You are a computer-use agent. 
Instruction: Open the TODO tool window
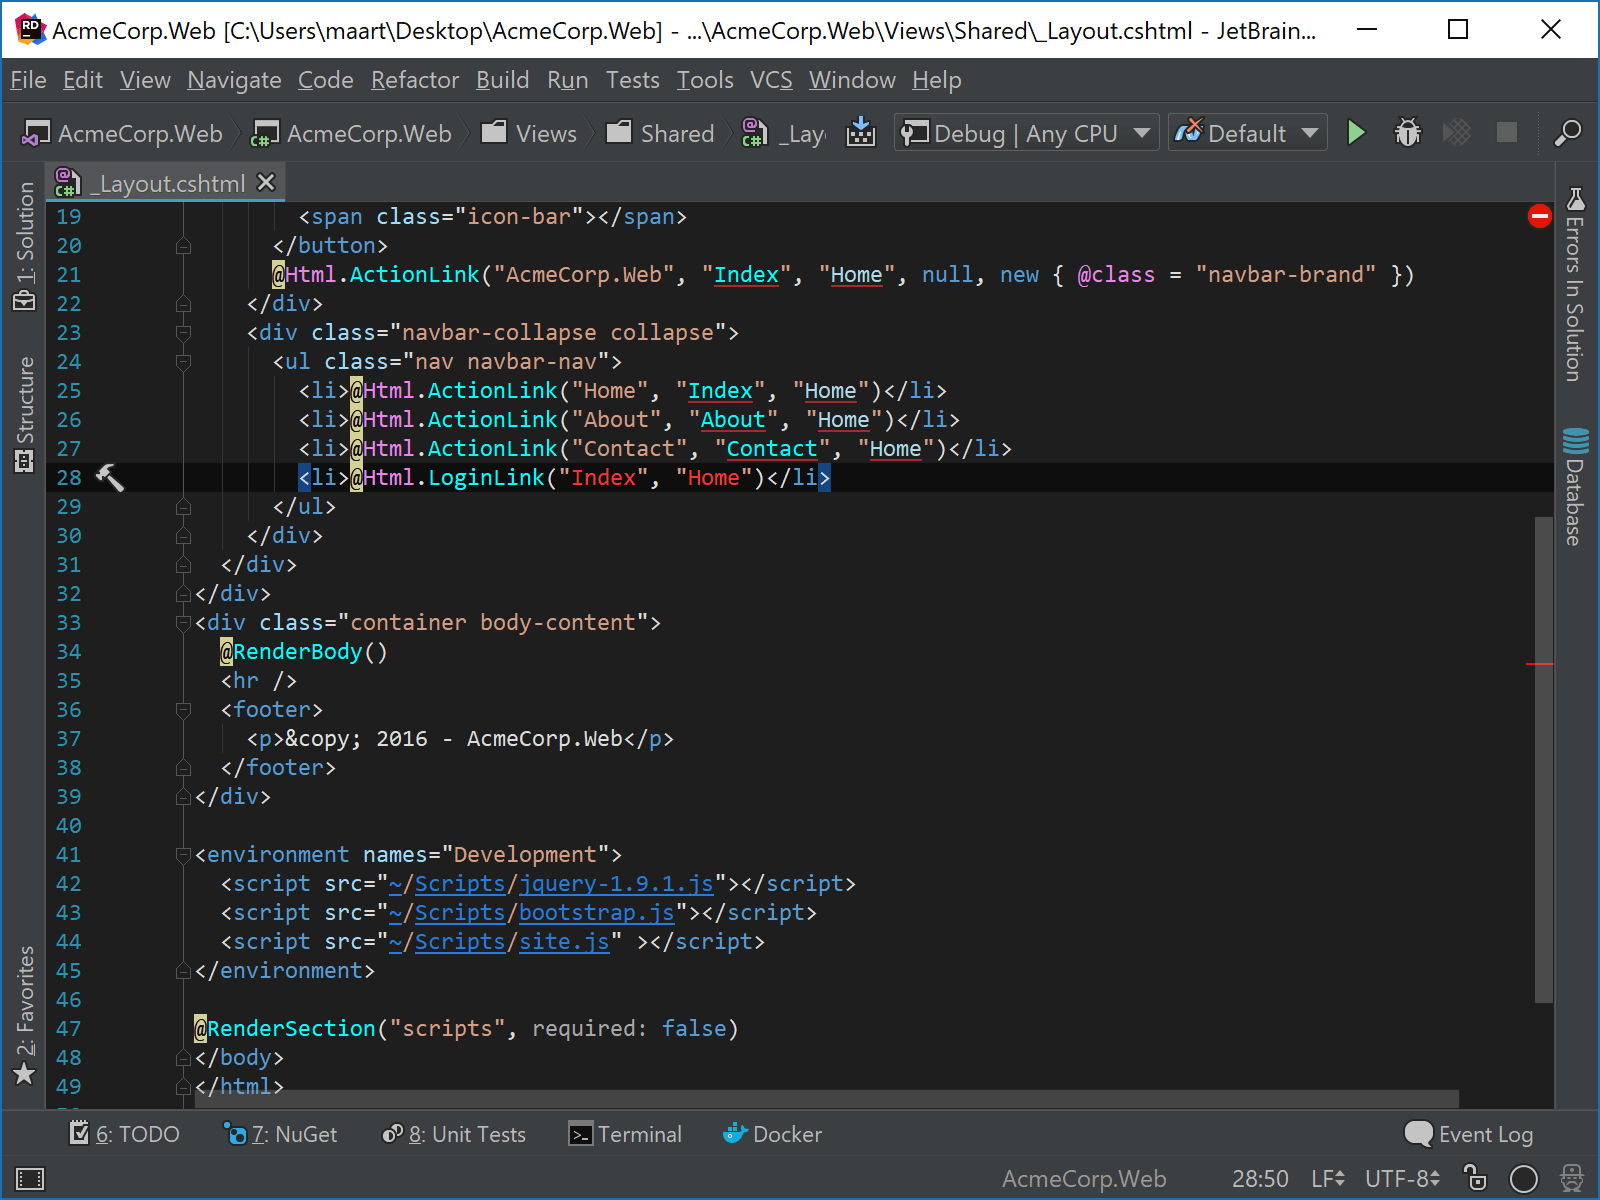point(125,1134)
